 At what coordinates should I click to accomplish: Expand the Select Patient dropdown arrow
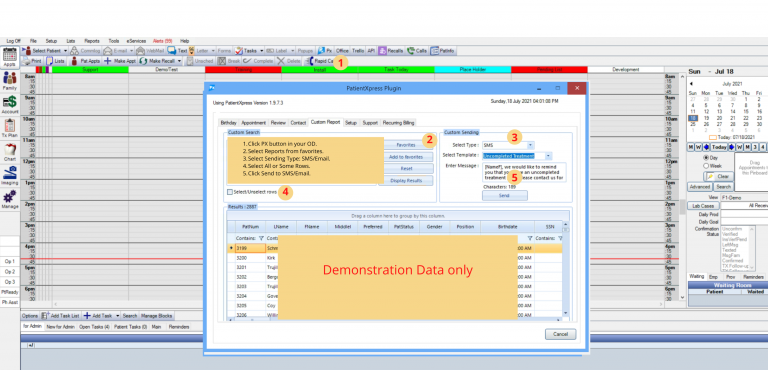click(x=65, y=50)
